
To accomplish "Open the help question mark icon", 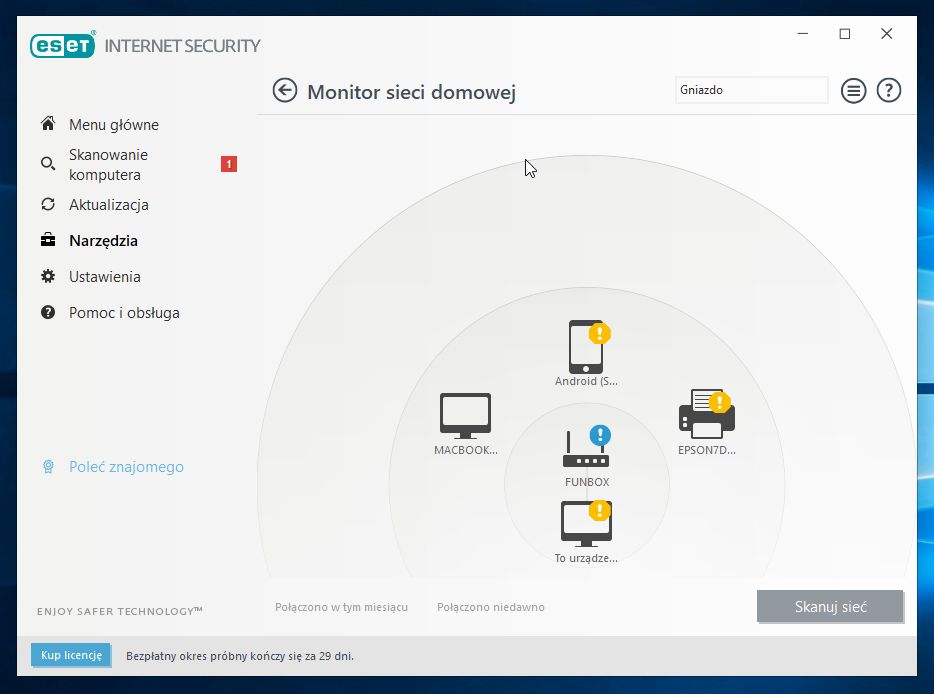I will [888, 91].
